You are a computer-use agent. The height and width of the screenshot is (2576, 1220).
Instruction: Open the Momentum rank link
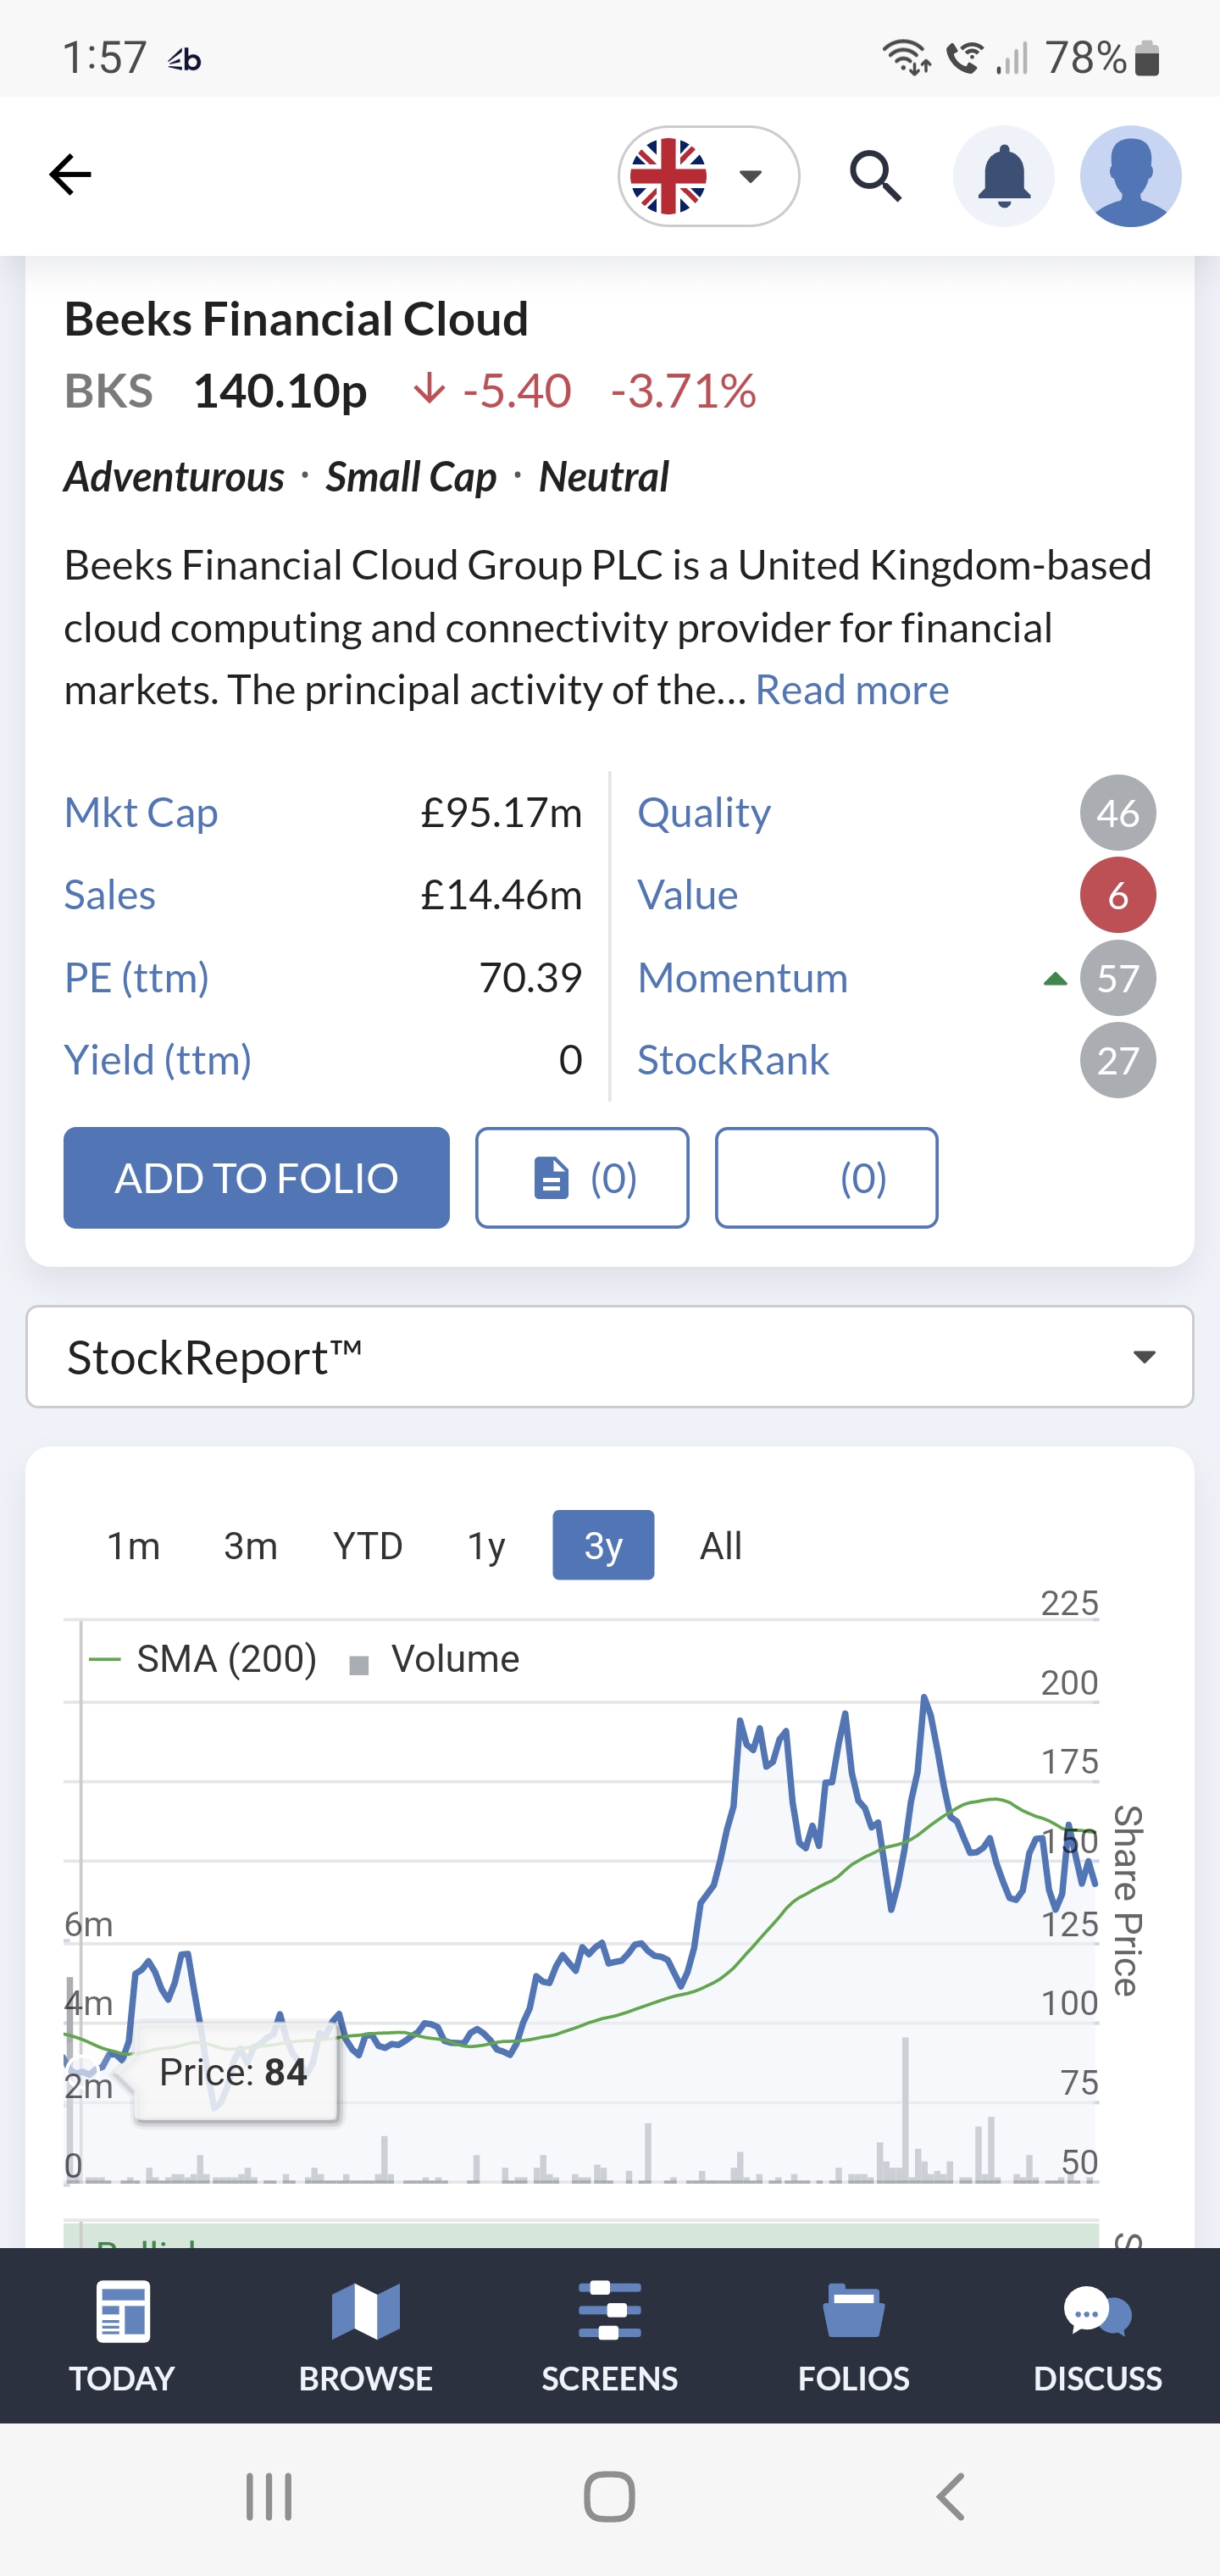coord(742,977)
